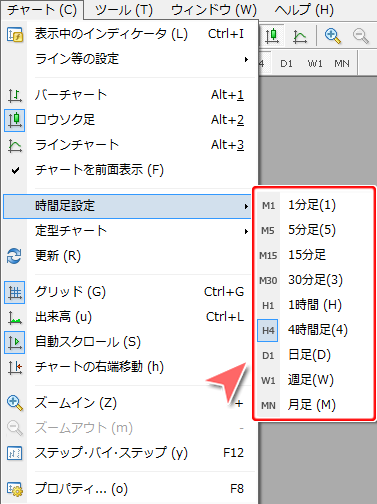
Task: Click the M15 timeframe icon
Action: click(268, 256)
